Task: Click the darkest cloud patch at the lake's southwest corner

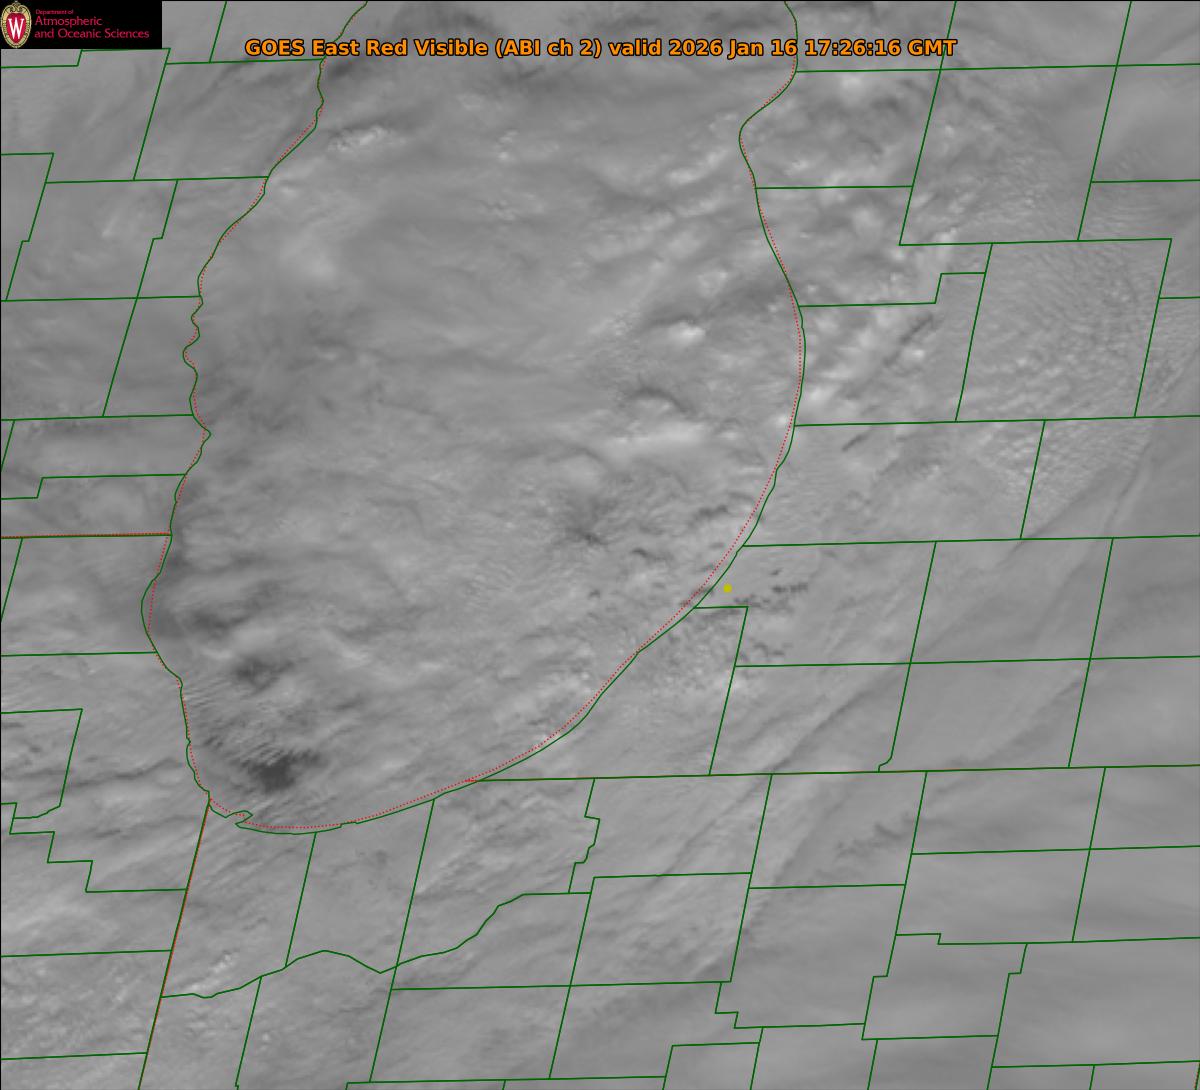Action: [x=272, y=770]
